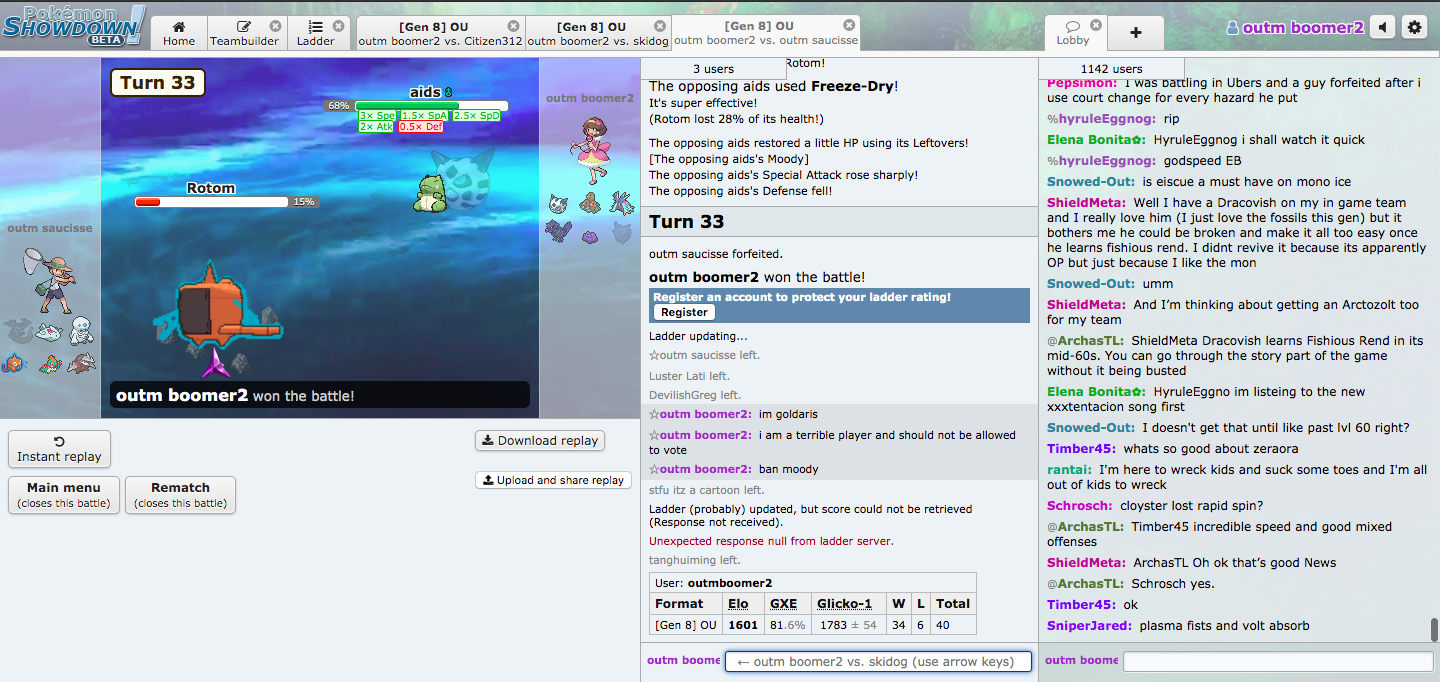The image size is (1440, 682).
Task: Click the red "0.5× Def" stat badge
Action: pos(421,127)
